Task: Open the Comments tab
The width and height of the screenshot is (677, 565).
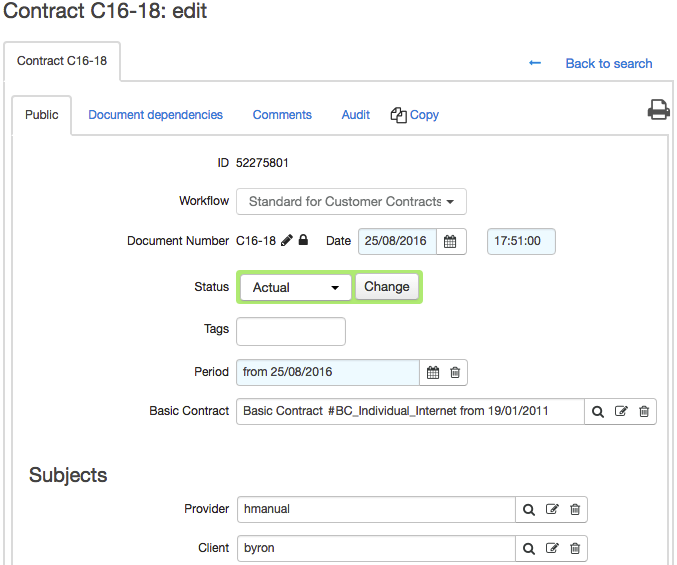Action: tap(282, 115)
